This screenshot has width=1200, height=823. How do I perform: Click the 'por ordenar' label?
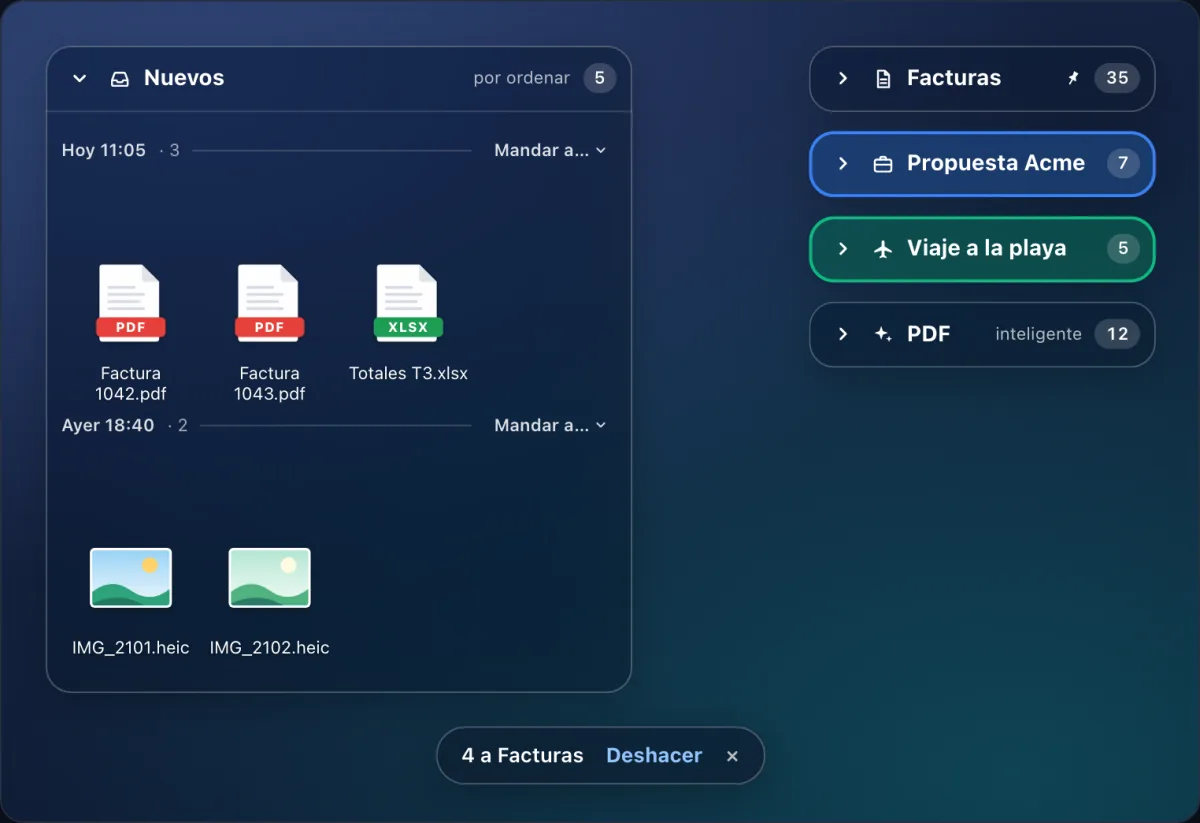[522, 78]
